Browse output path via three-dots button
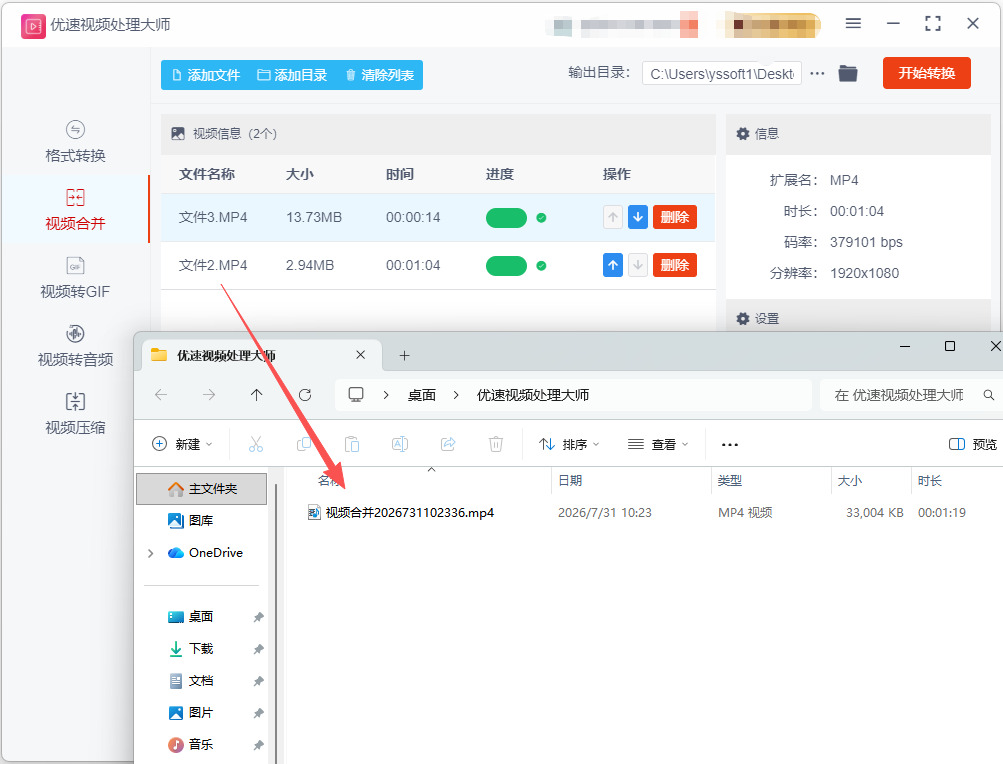Viewport: 1003px width, 764px height. pyautogui.click(x=817, y=74)
